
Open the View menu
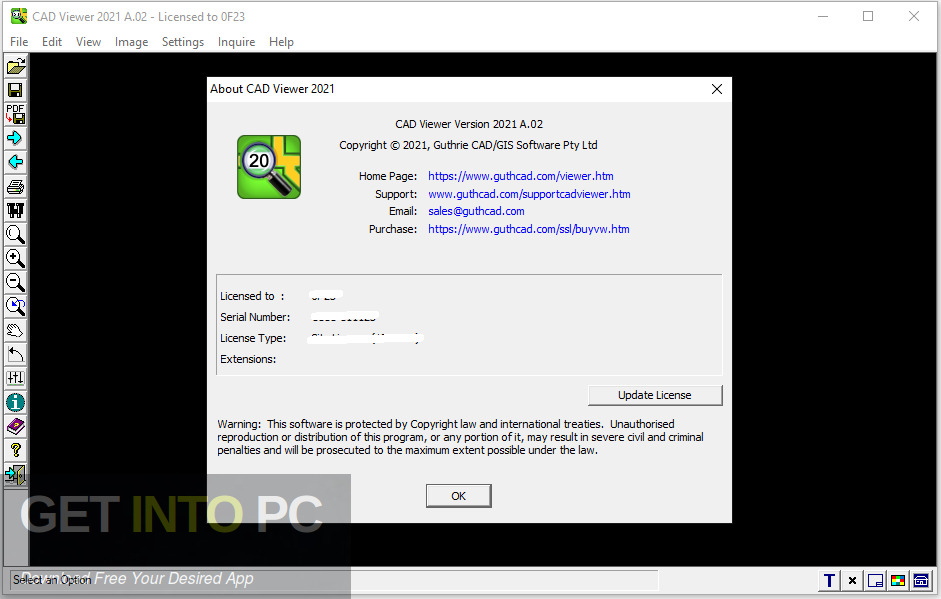(88, 42)
